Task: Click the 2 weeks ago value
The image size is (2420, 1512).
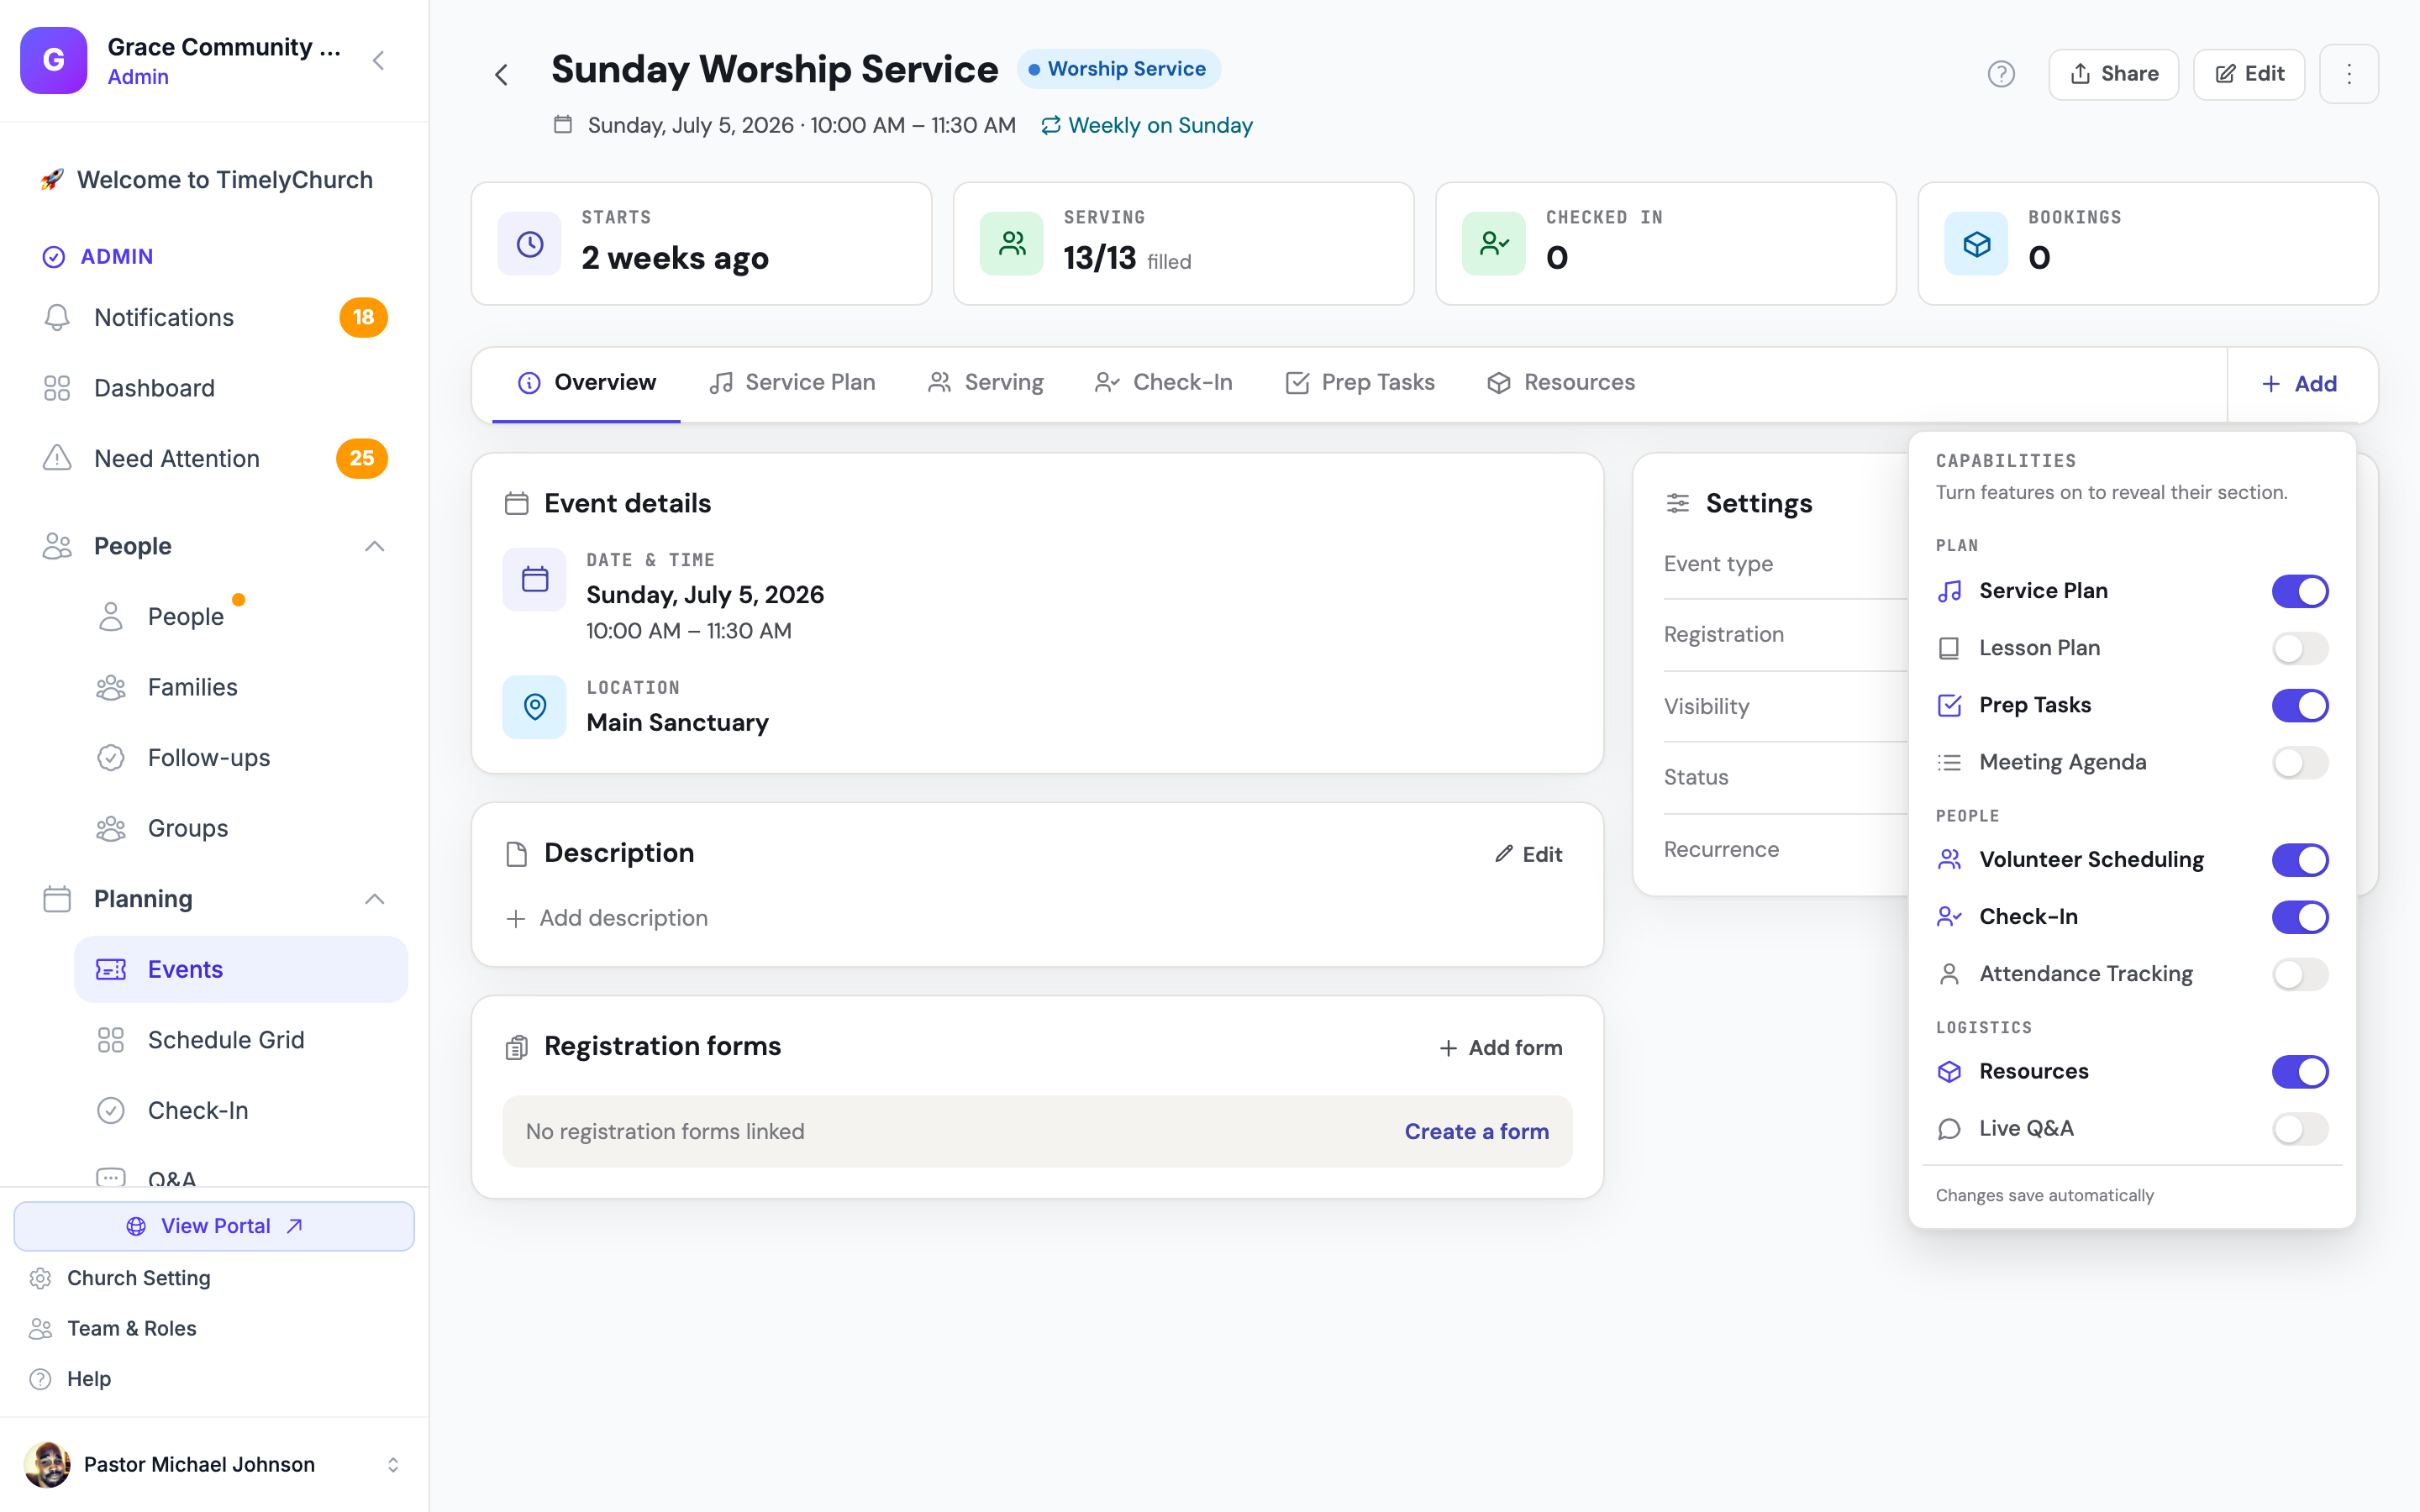Action: (675, 258)
